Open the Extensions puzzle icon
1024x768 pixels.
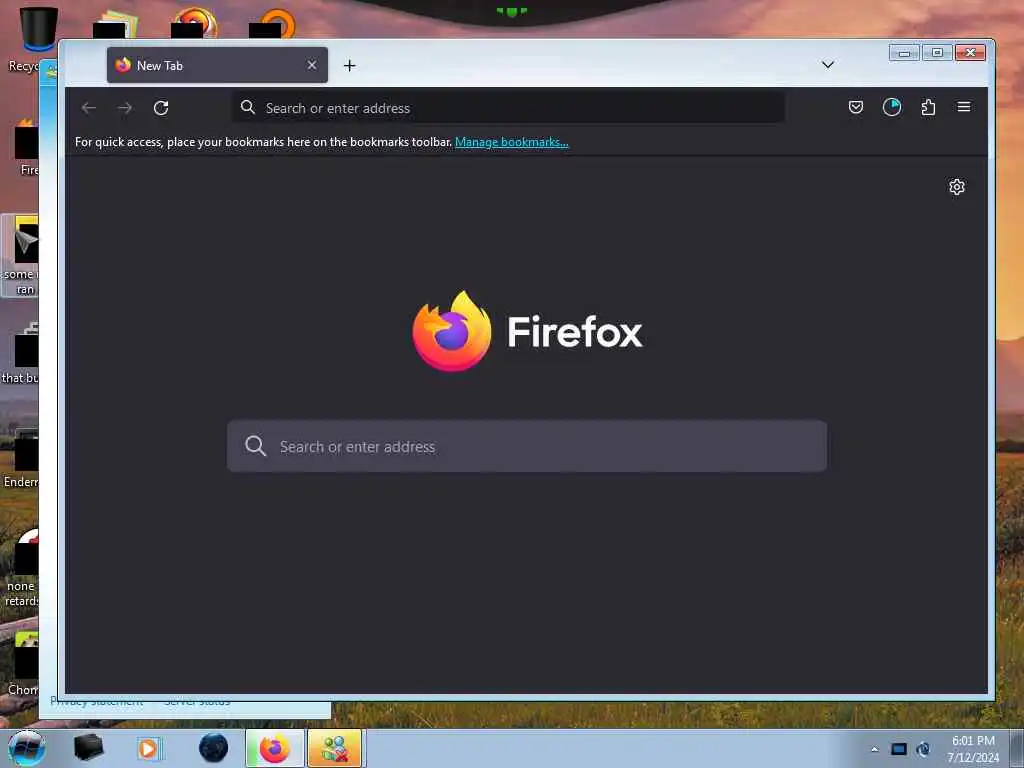click(928, 107)
